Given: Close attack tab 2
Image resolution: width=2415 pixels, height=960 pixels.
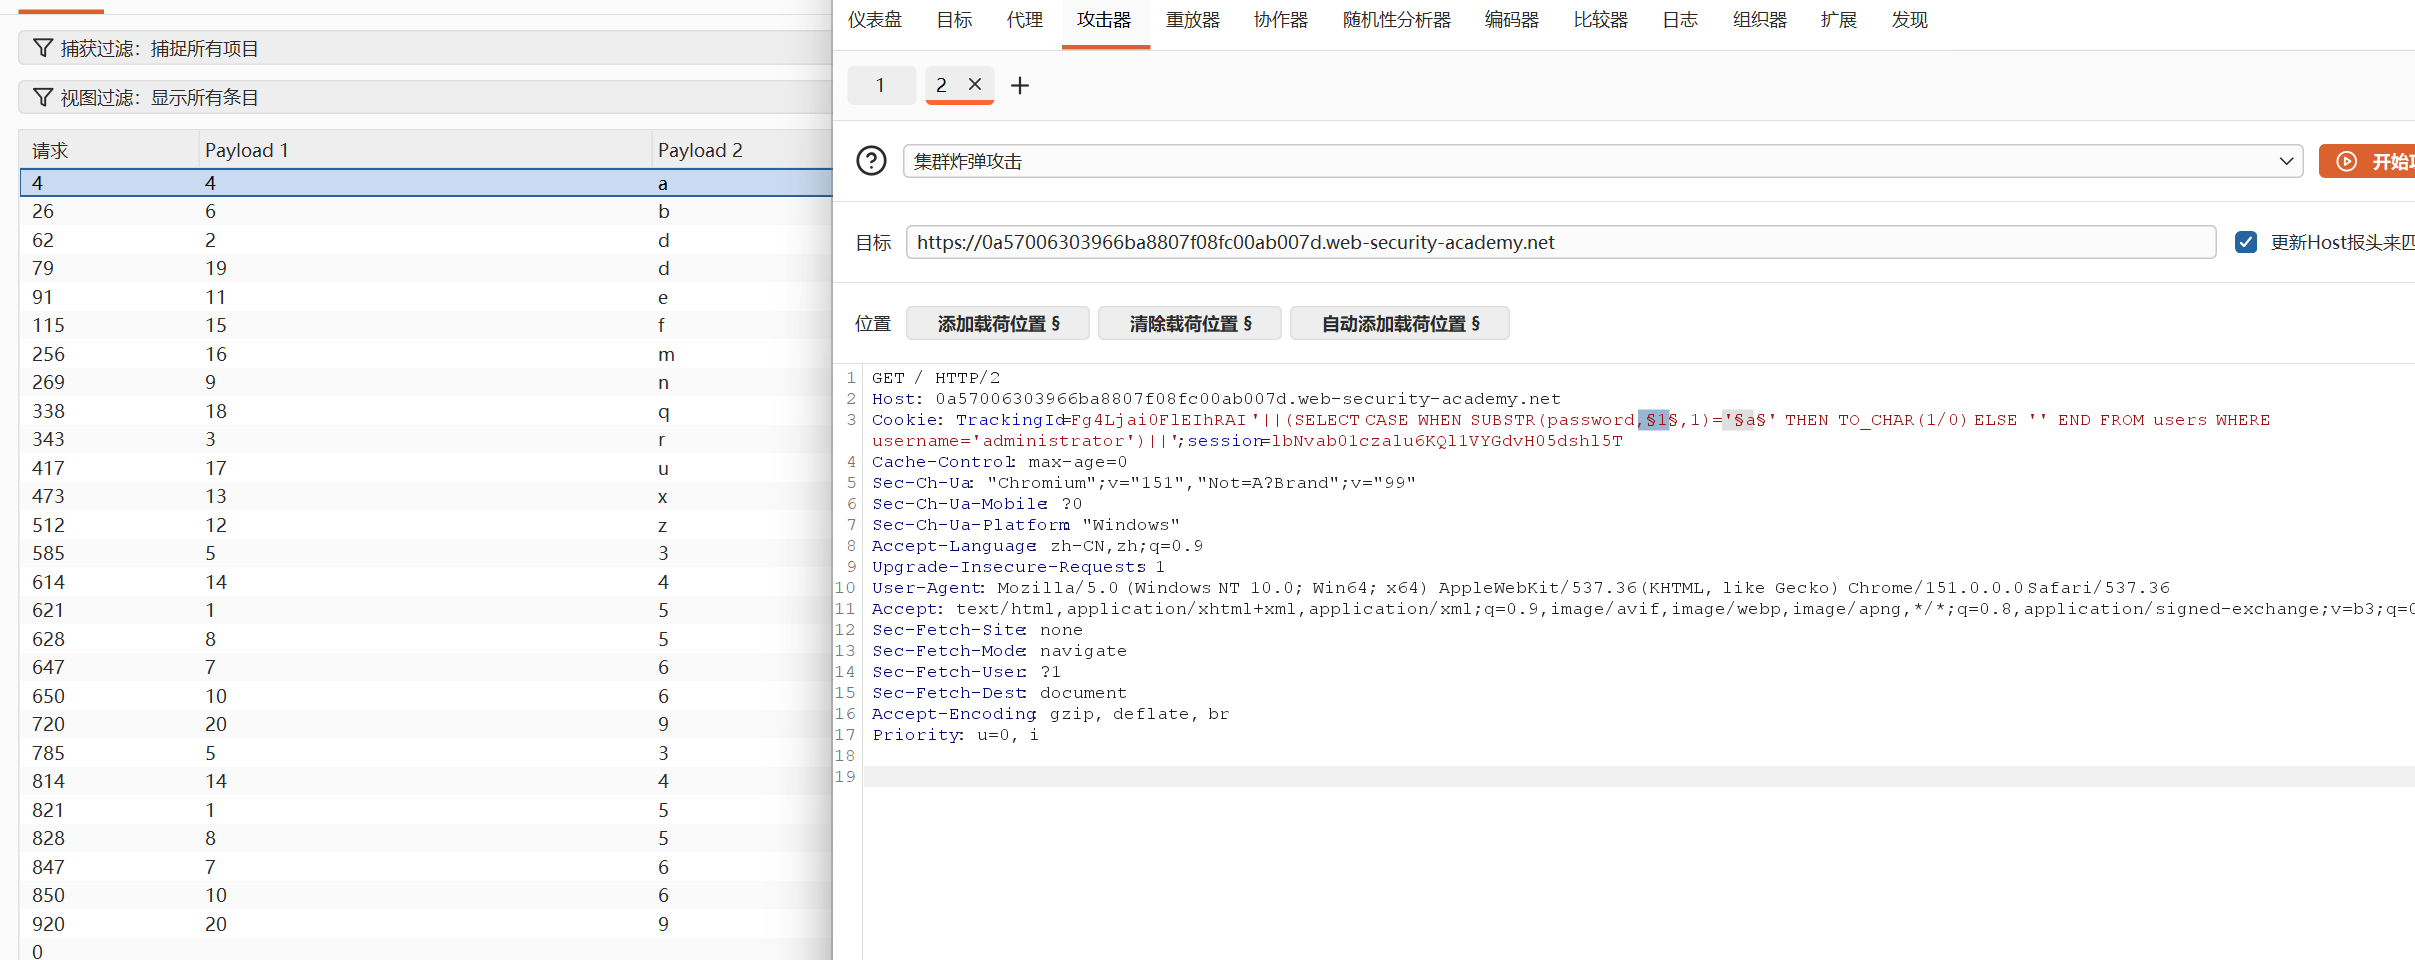Looking at the screenshot, I should tap(975, 85).
